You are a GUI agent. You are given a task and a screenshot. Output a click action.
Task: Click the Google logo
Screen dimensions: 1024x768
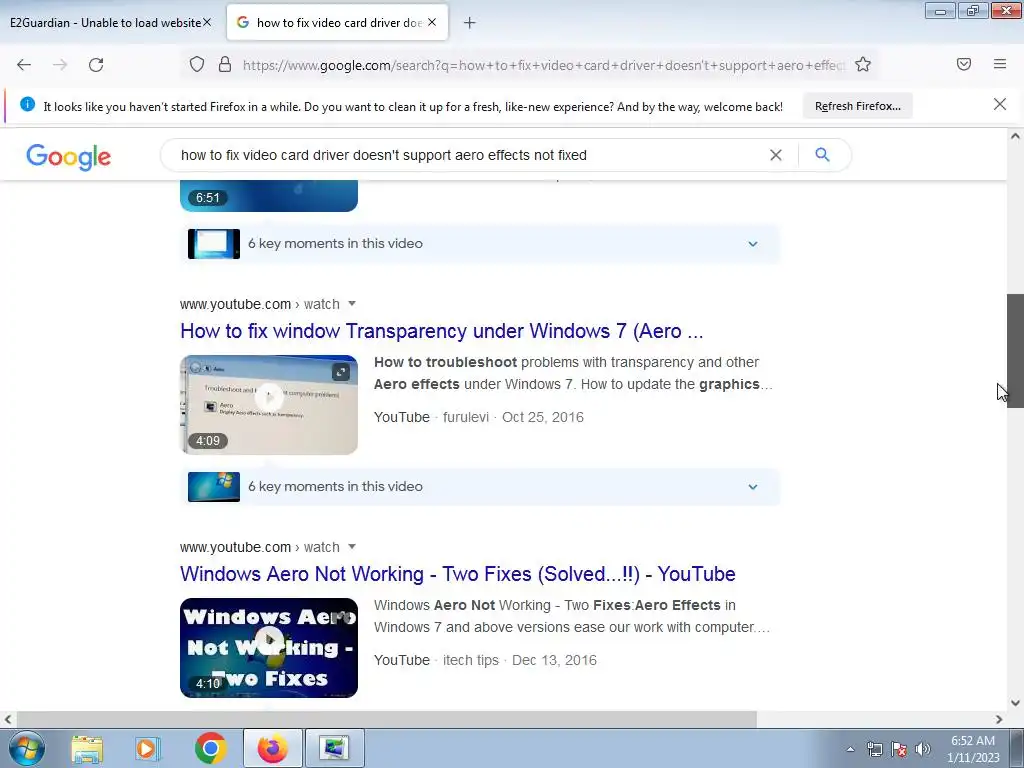(69, 157)
